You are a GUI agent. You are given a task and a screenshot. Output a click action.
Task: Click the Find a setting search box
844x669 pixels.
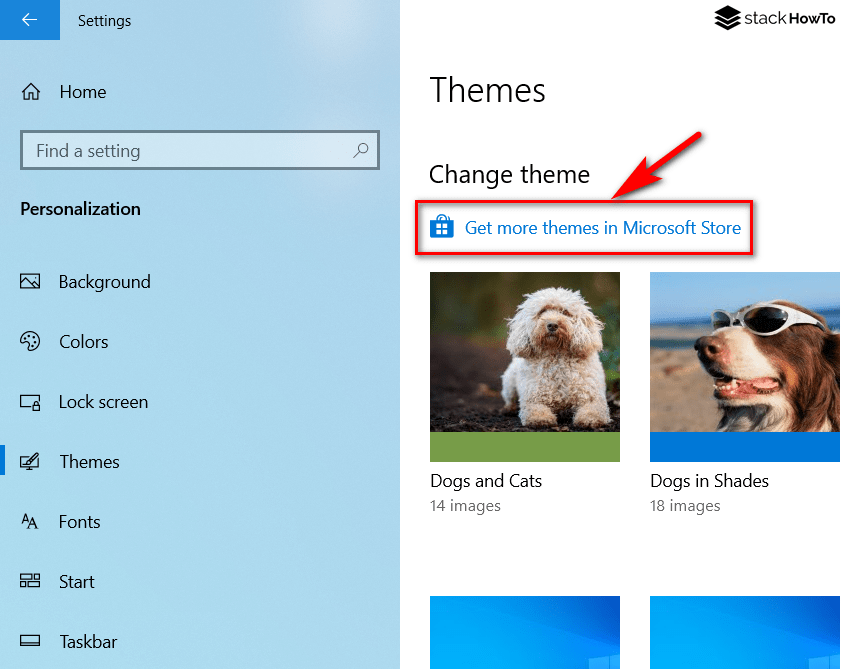(200, 150)
